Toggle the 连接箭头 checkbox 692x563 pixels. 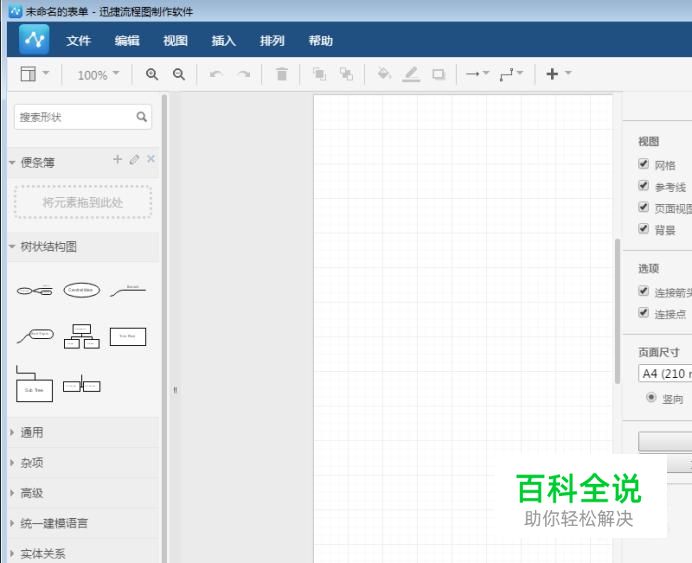point(643,291)
